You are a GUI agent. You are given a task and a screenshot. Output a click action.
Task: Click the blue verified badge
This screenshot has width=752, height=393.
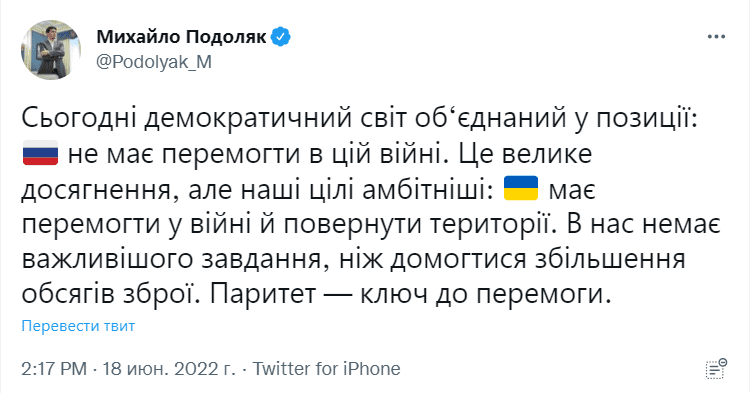281,37
